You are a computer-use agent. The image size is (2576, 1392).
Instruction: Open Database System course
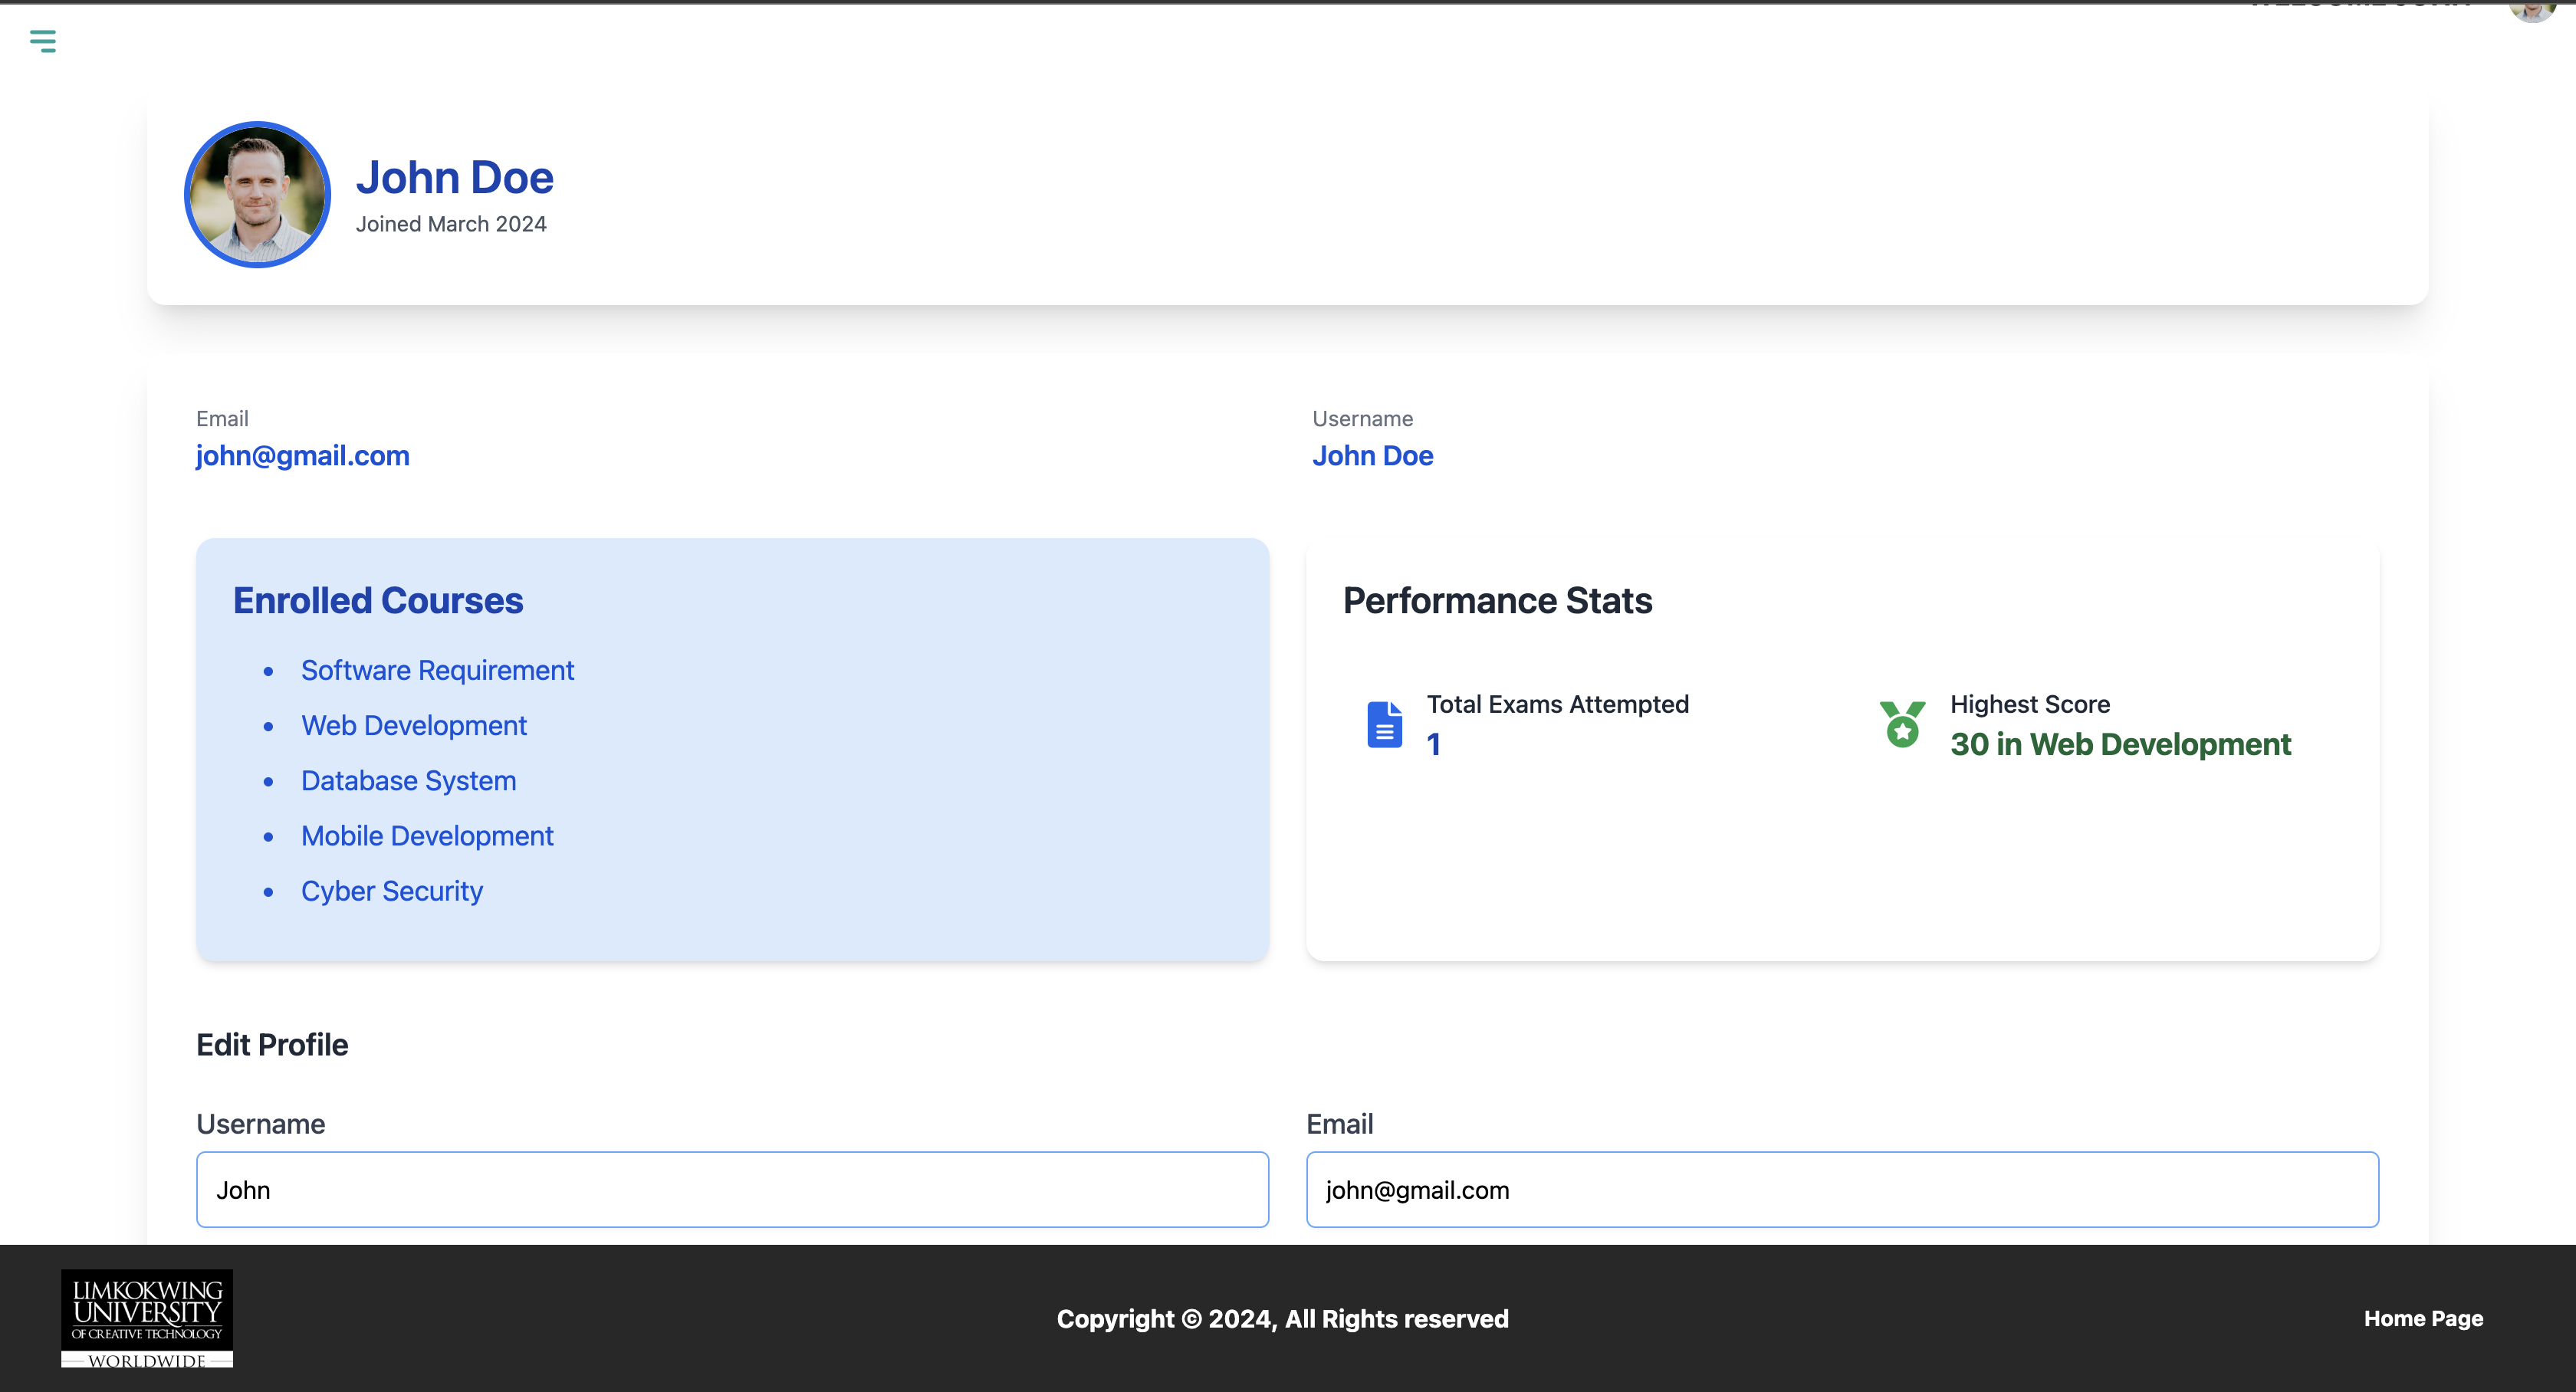(408, 781)
